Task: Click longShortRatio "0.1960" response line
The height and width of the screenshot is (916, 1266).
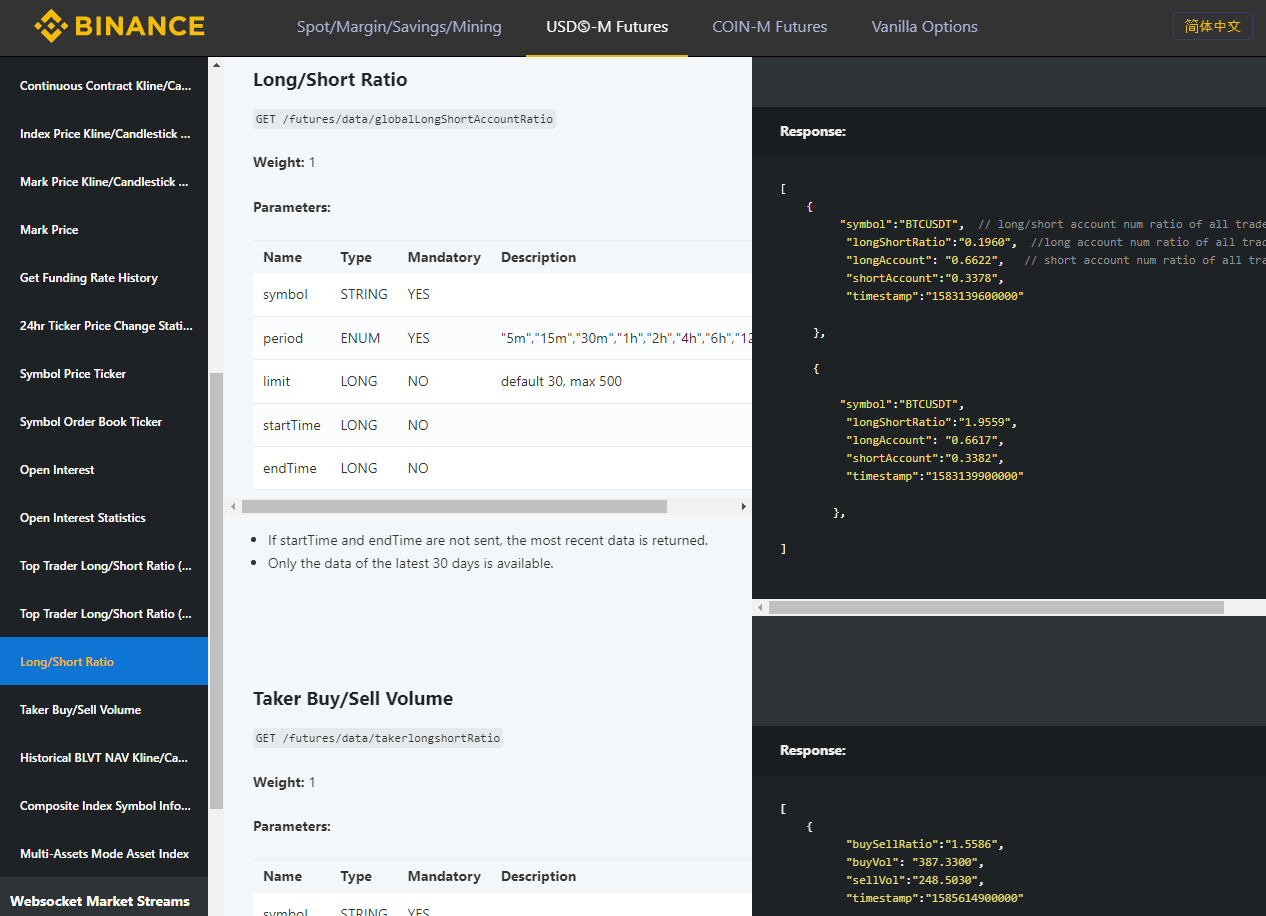Action: (931, 242)
